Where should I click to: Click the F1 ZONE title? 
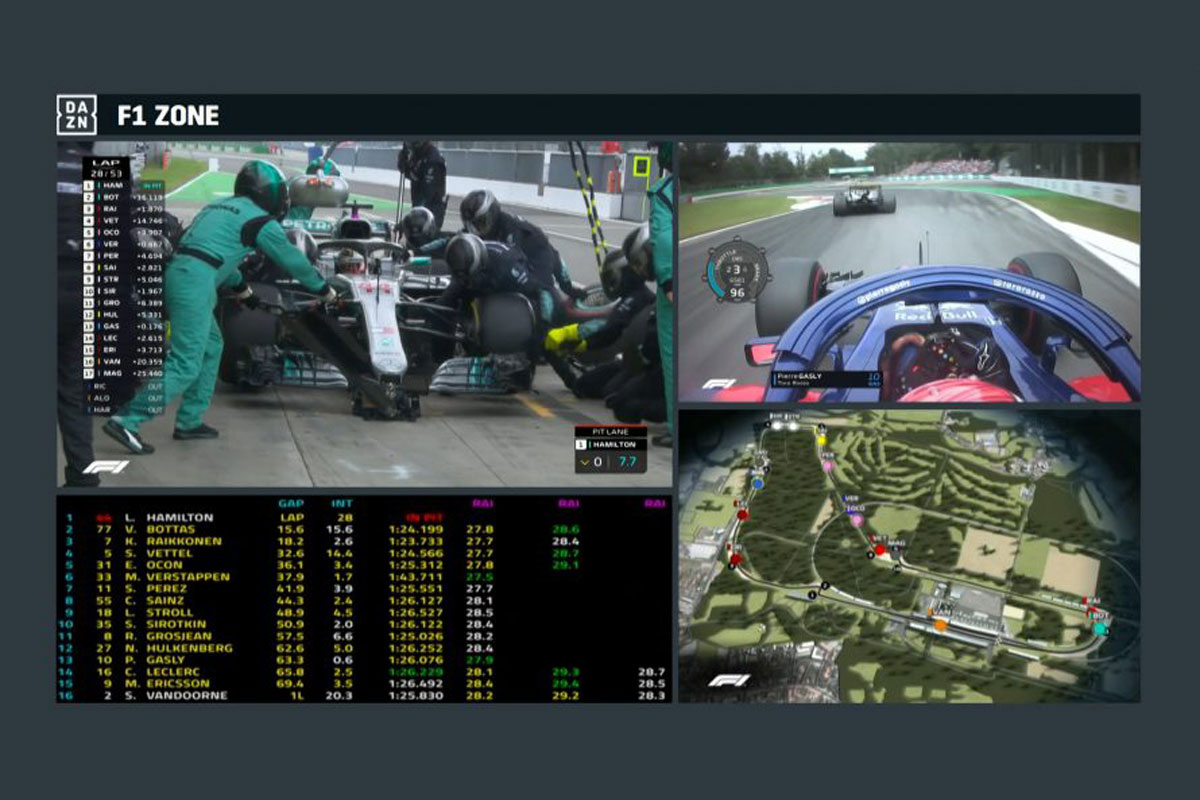click(168, 116)
